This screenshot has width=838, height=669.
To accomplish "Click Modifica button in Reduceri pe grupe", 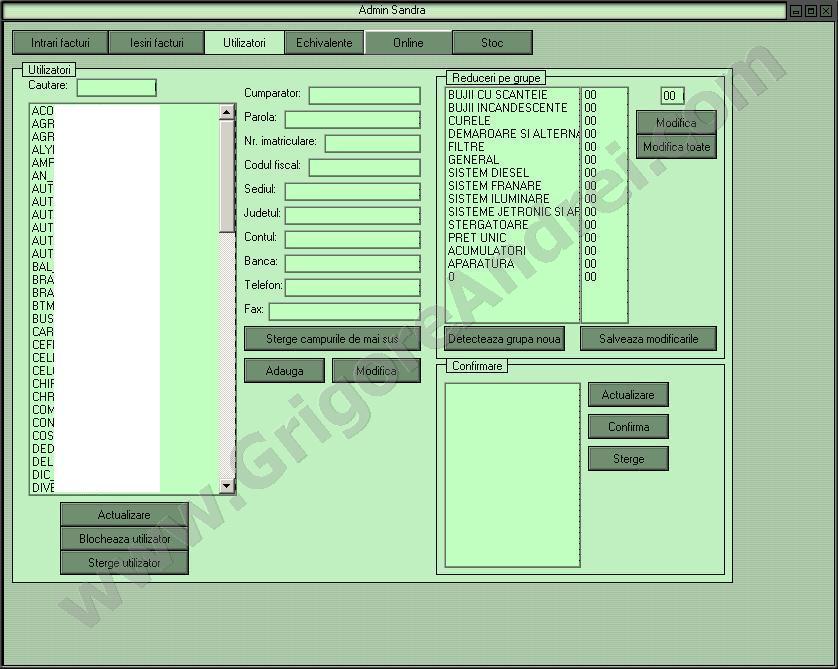I will pos(676,123).
